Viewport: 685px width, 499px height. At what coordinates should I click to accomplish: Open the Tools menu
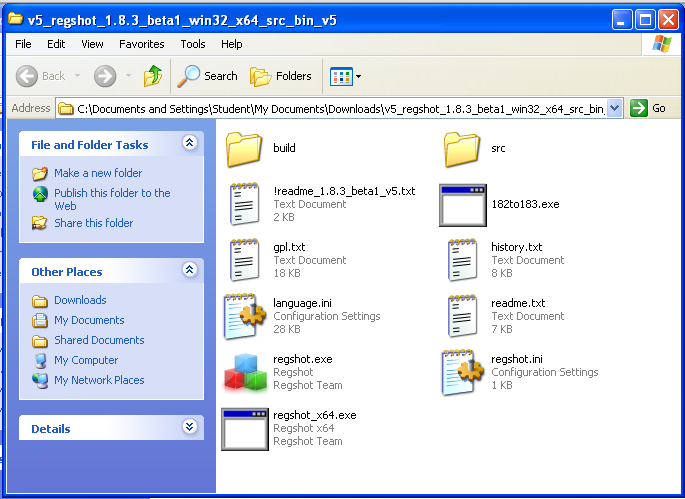[x=193, y=44]
